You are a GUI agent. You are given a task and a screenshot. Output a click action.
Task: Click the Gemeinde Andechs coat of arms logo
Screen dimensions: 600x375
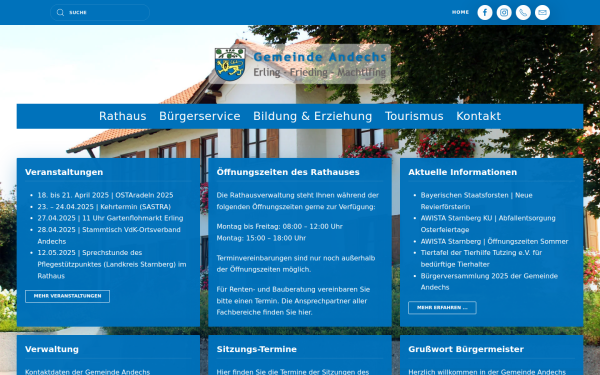[x=230, y=64]
